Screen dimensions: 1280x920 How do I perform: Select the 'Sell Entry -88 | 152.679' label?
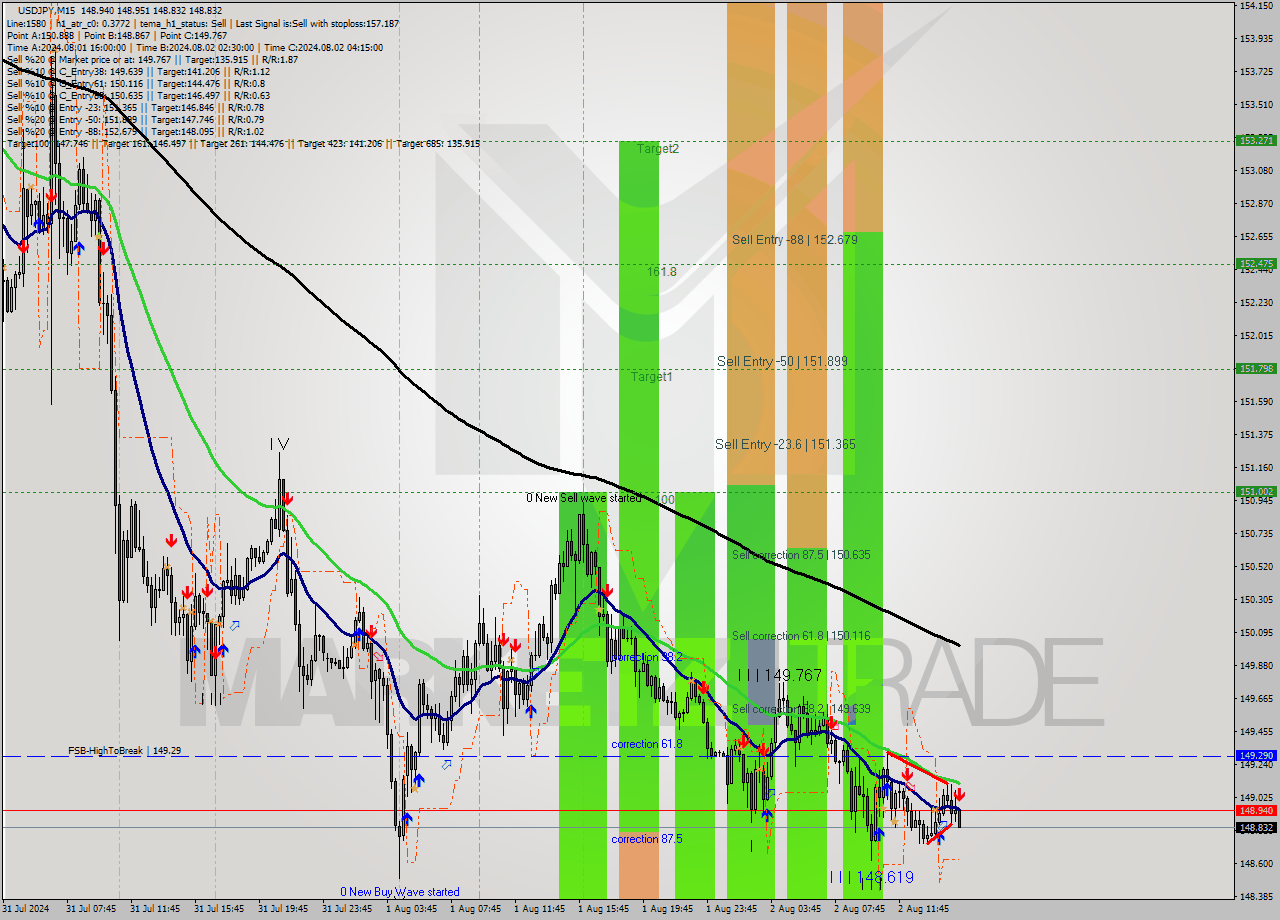point(794,240)
